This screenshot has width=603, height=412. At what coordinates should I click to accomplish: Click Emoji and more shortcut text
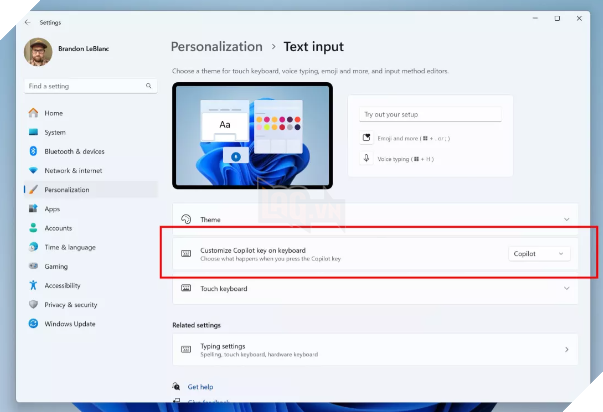(x=413, y=138)
